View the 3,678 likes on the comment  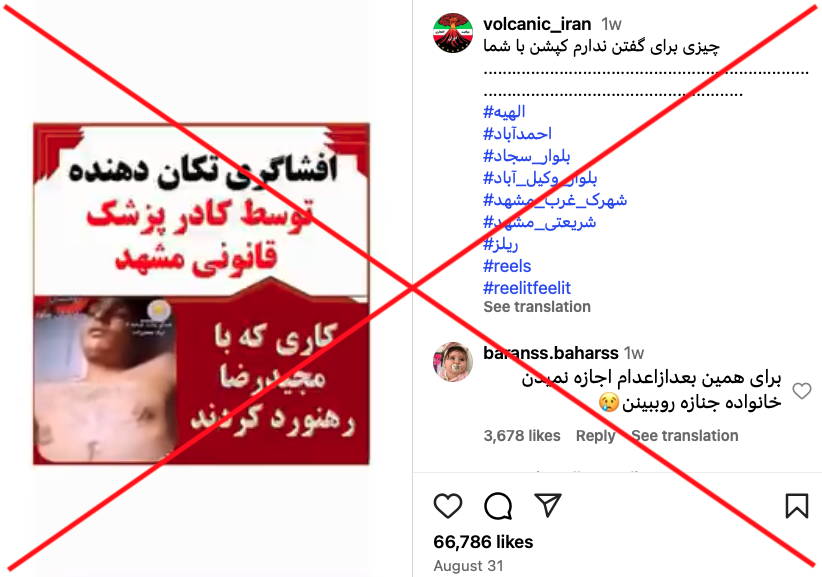(x=522, y=436)
